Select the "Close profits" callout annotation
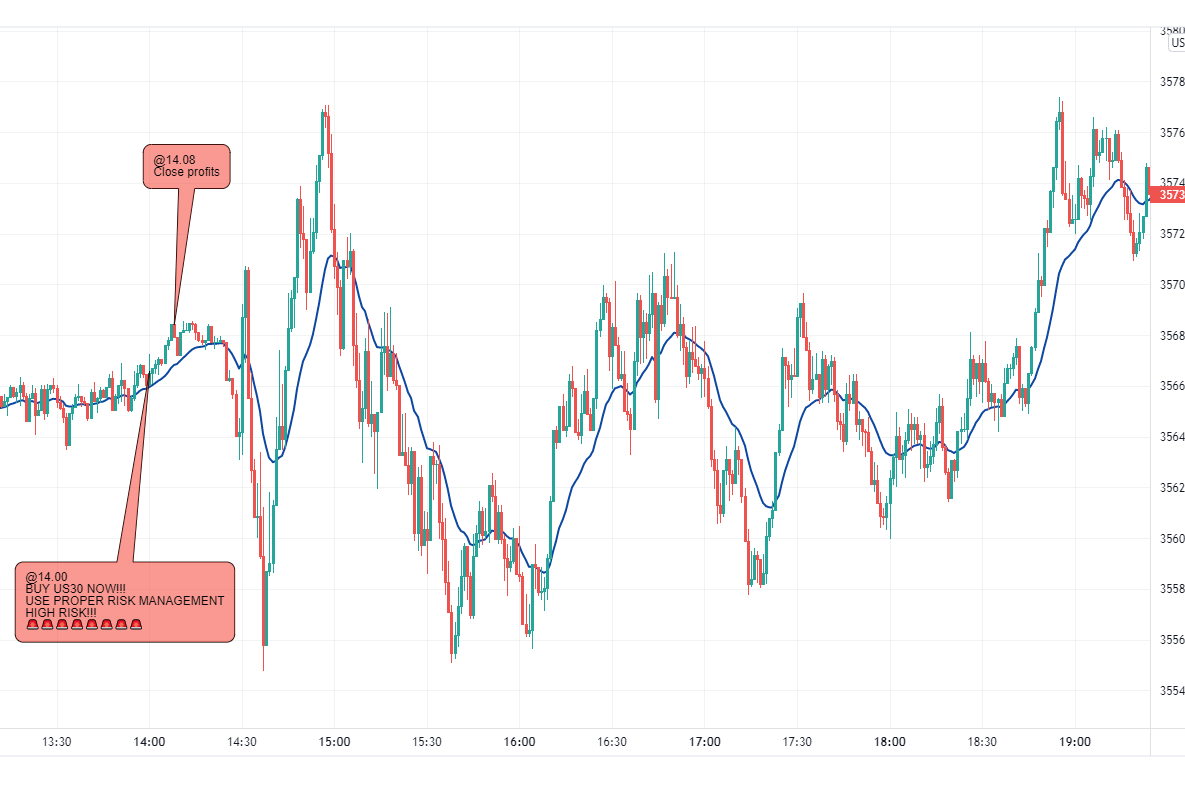1185x790 pixels. 187,166
